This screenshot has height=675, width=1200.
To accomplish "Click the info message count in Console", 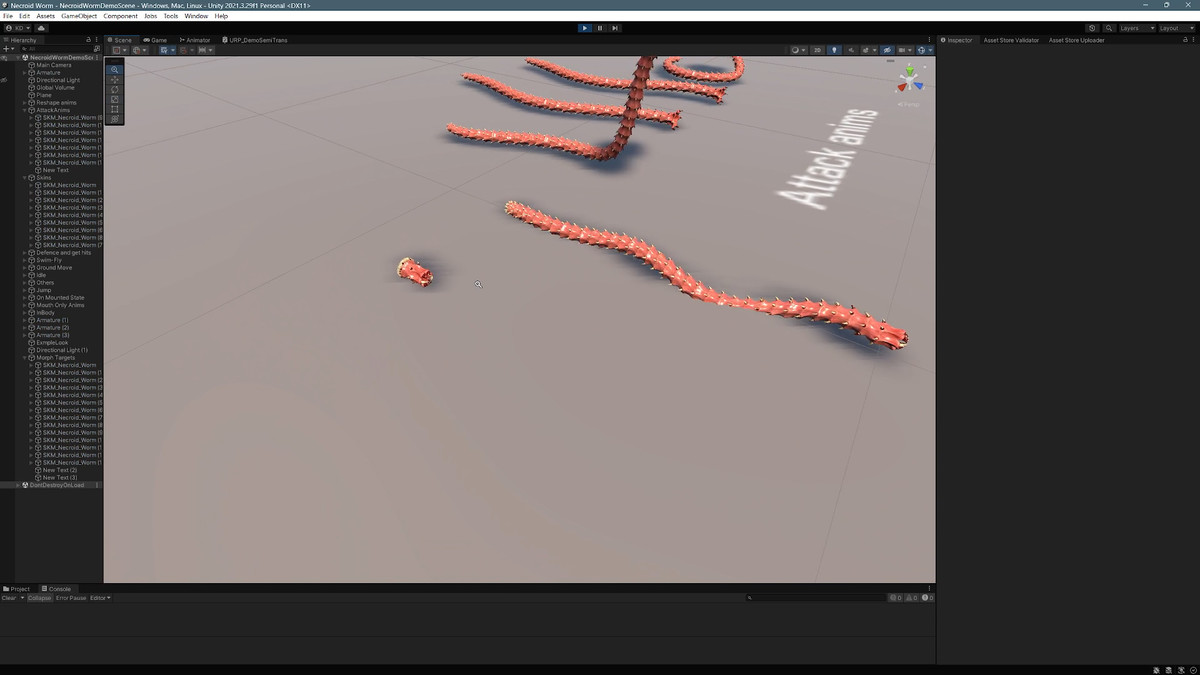I will click(896, 598).
